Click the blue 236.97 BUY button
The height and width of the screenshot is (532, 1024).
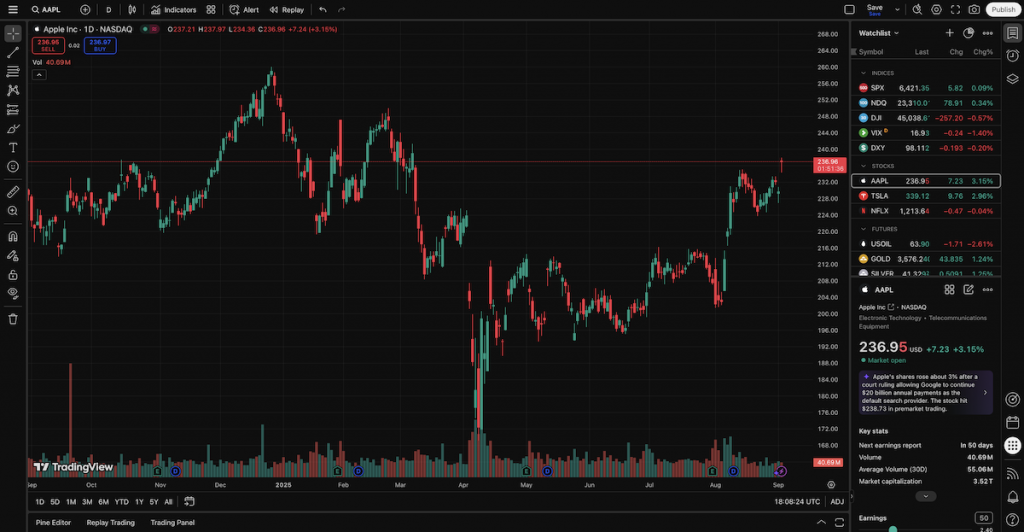(x=100, y=45)
